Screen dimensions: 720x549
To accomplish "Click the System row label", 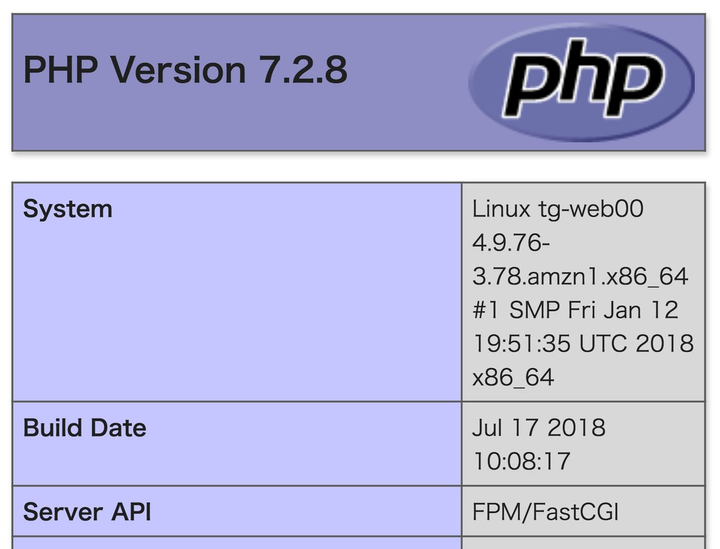I will point(68,209).
